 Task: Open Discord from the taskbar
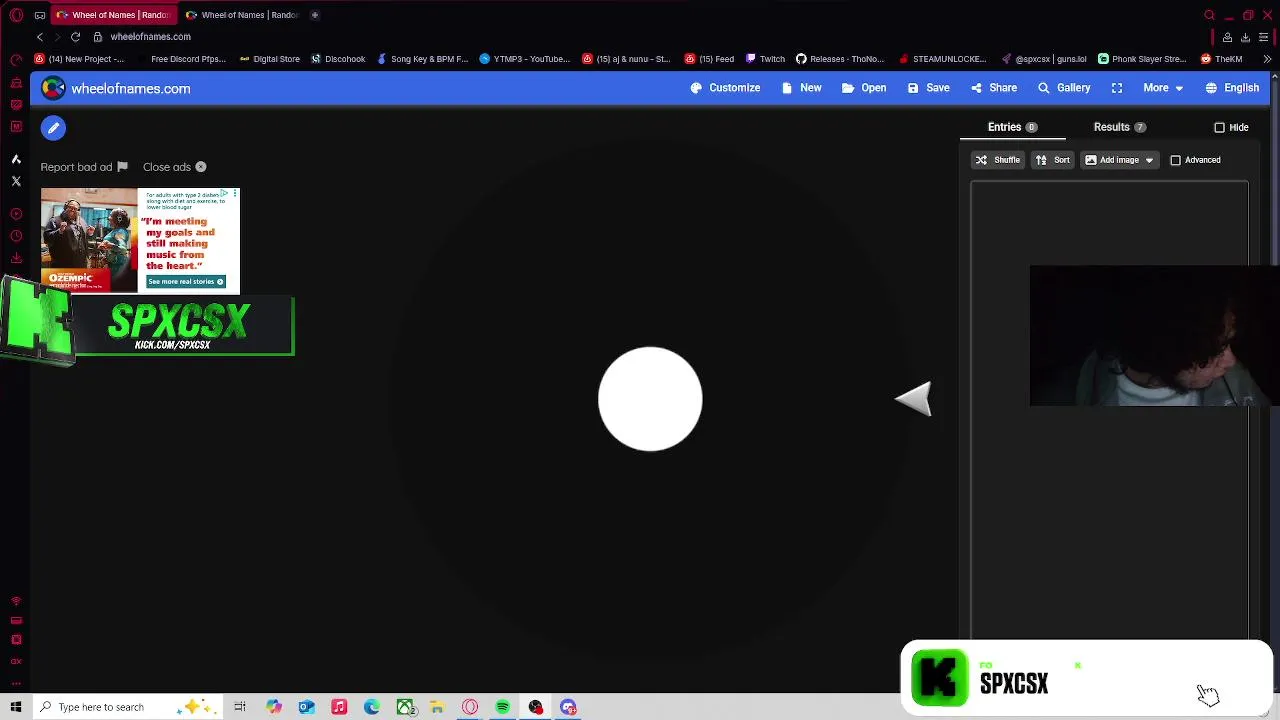568,707
